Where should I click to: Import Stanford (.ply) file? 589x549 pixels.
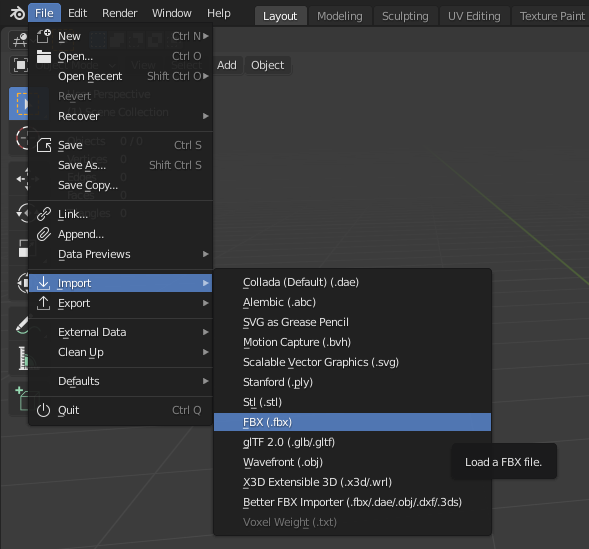352,382
